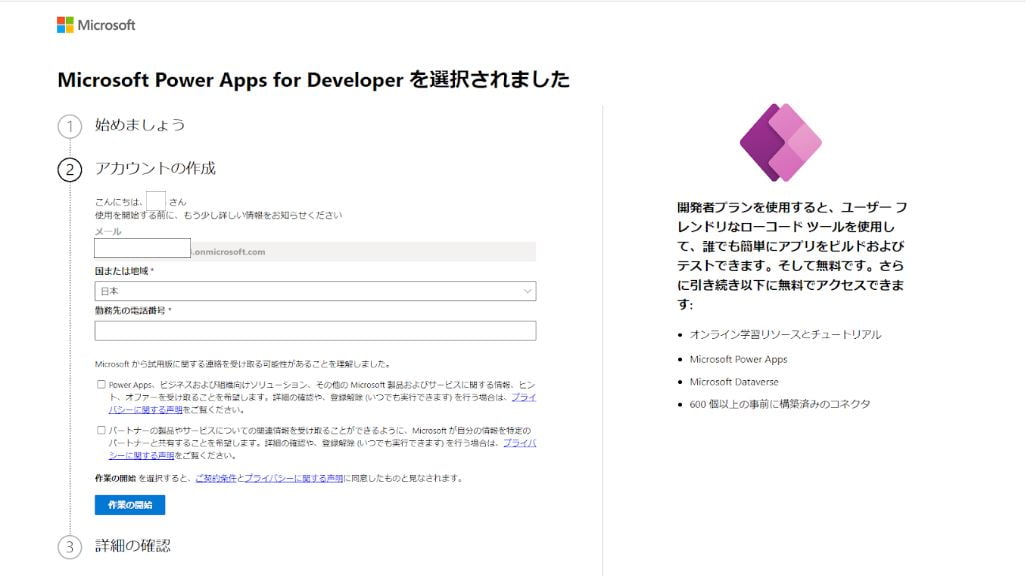Click the chevron arrow on the 日本 dropdown

pyautogui.click(x=527, y=291)
